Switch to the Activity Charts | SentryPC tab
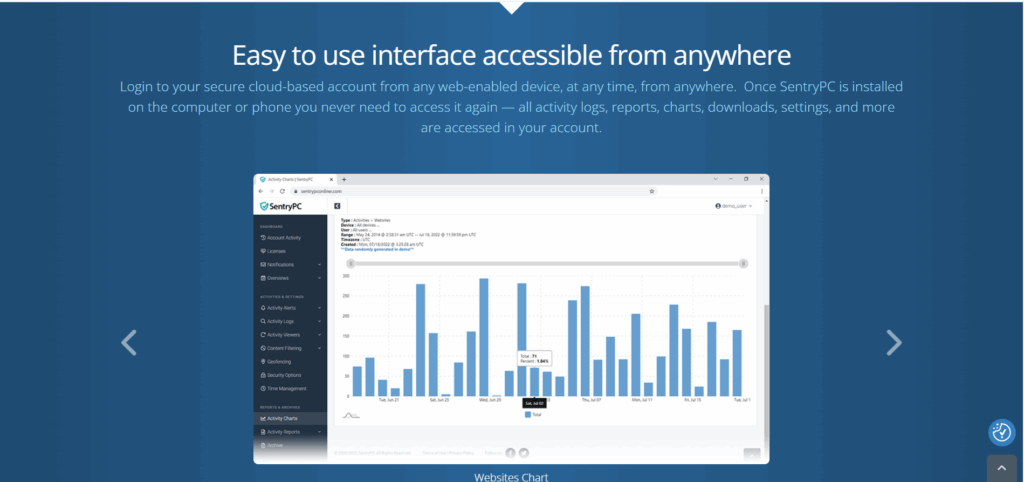This screenshot has height=482, width=1024. [x=296, y=179]
